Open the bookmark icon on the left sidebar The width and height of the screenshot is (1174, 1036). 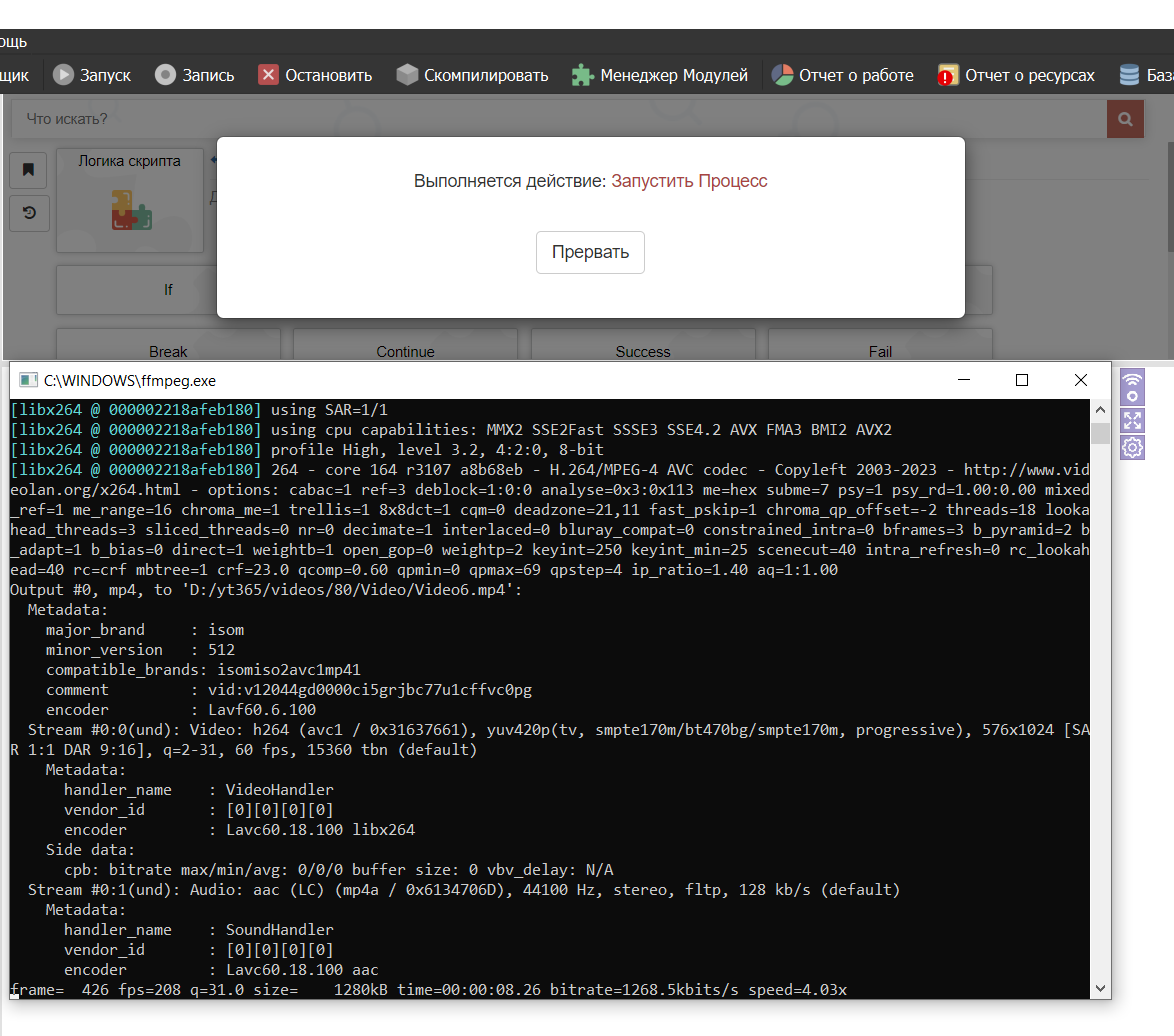pyautogui.click(x=29, y=170)
